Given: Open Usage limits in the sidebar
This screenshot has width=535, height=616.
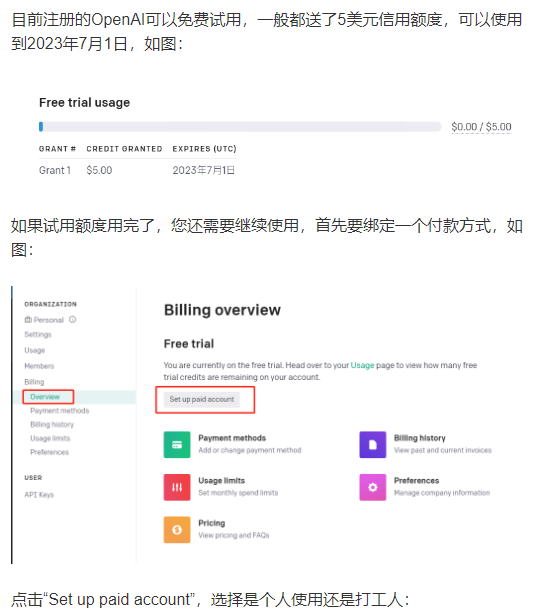Looking at the screenshot, I should click(x=50, y=438).
